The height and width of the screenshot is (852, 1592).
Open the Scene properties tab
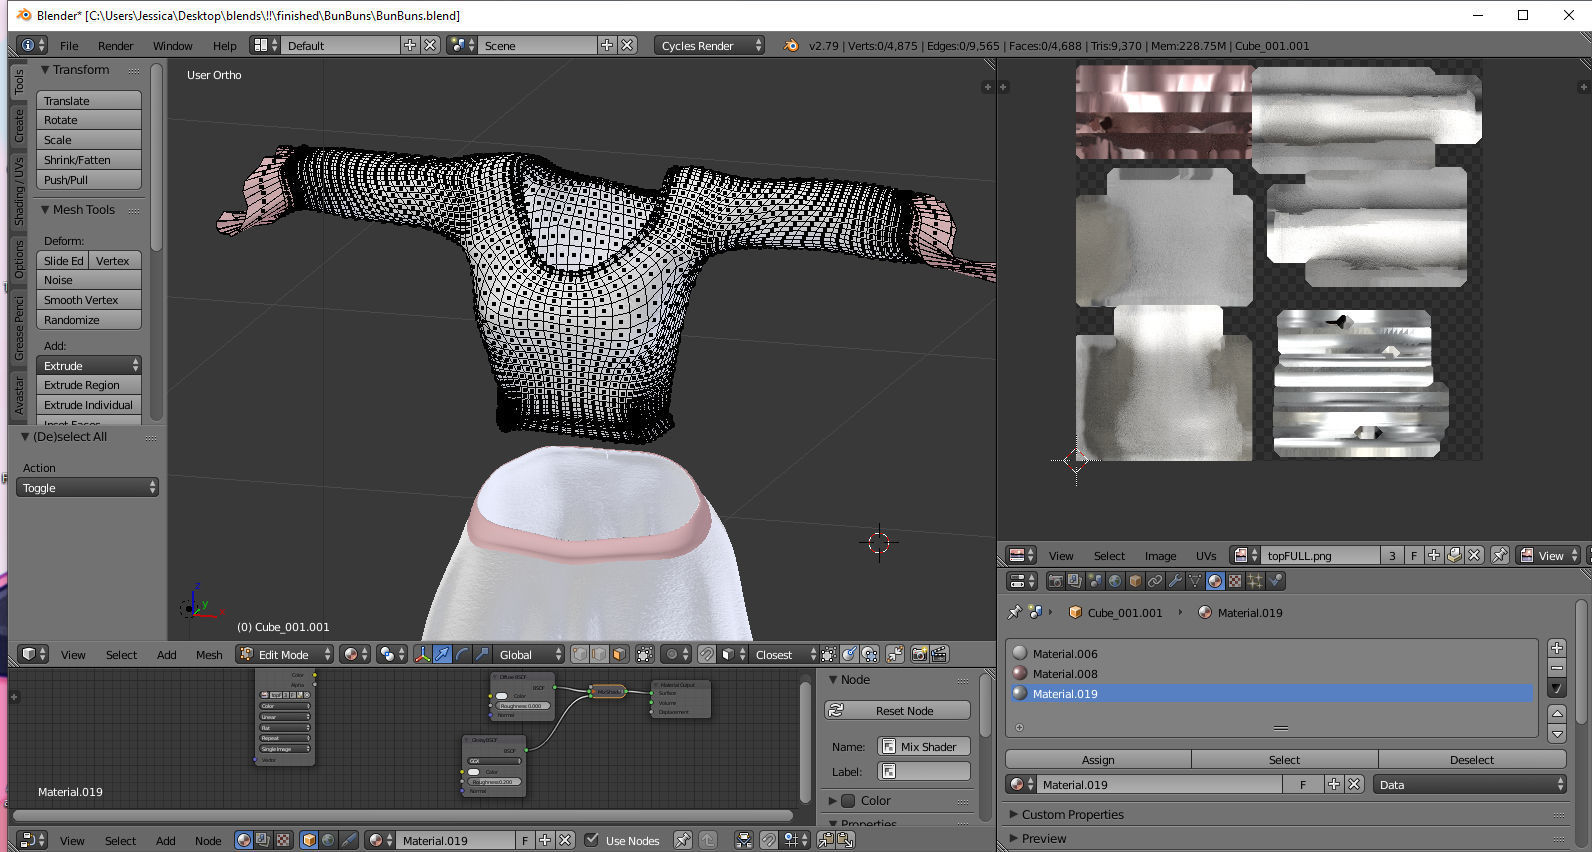[x=1095, y=581]
